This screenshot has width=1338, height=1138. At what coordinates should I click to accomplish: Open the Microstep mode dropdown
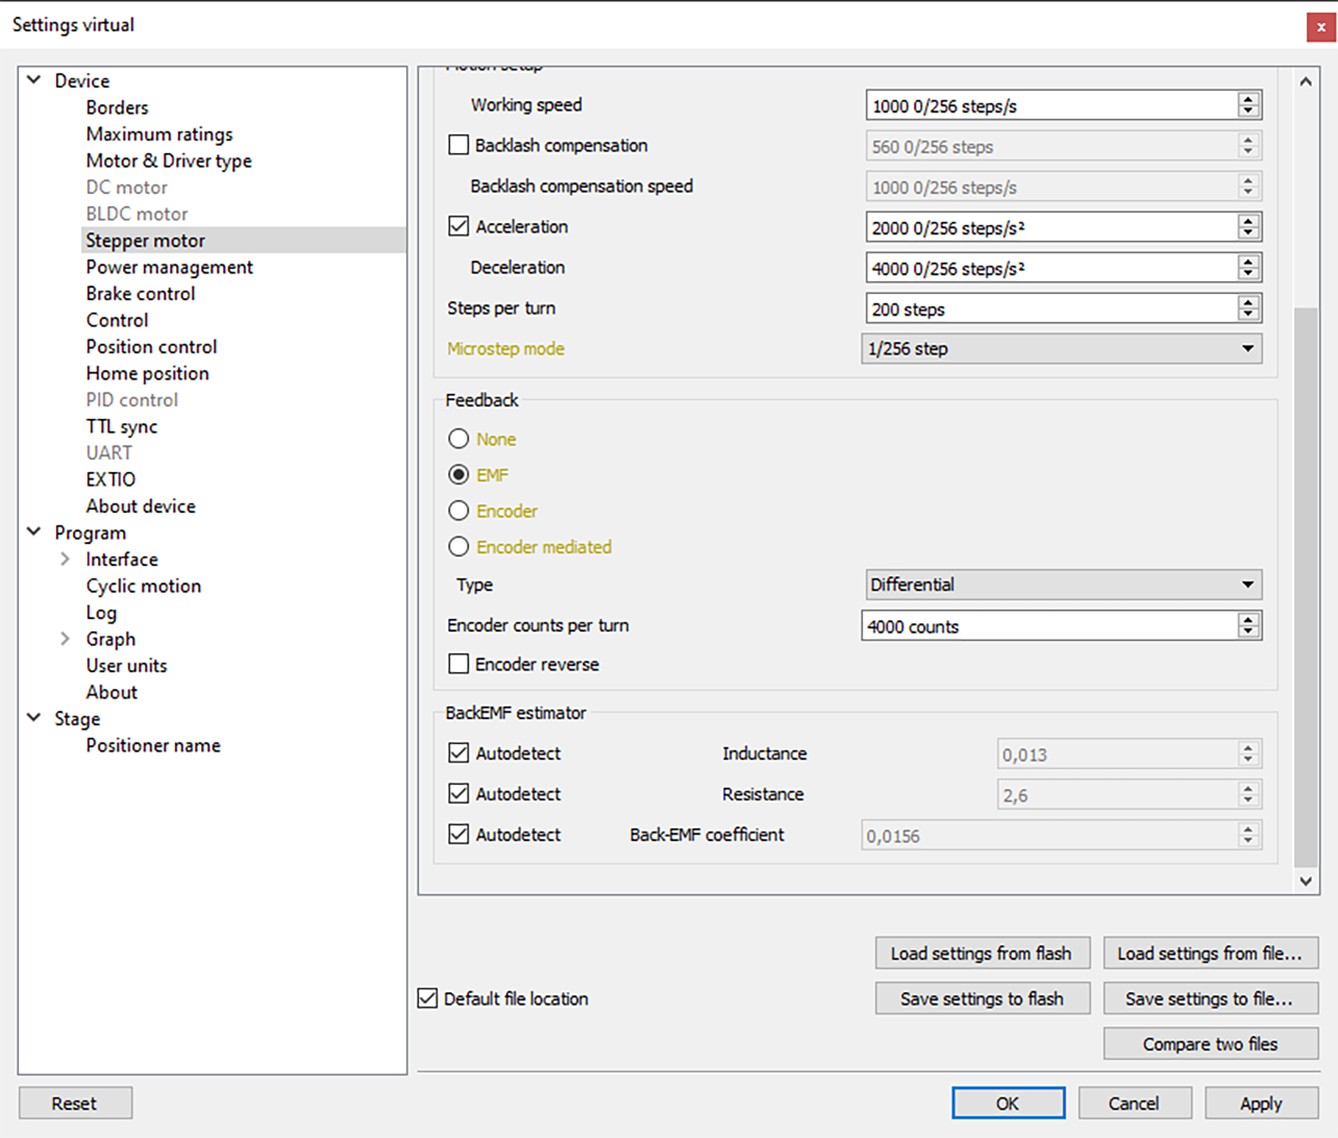[x=1061, y=349]
